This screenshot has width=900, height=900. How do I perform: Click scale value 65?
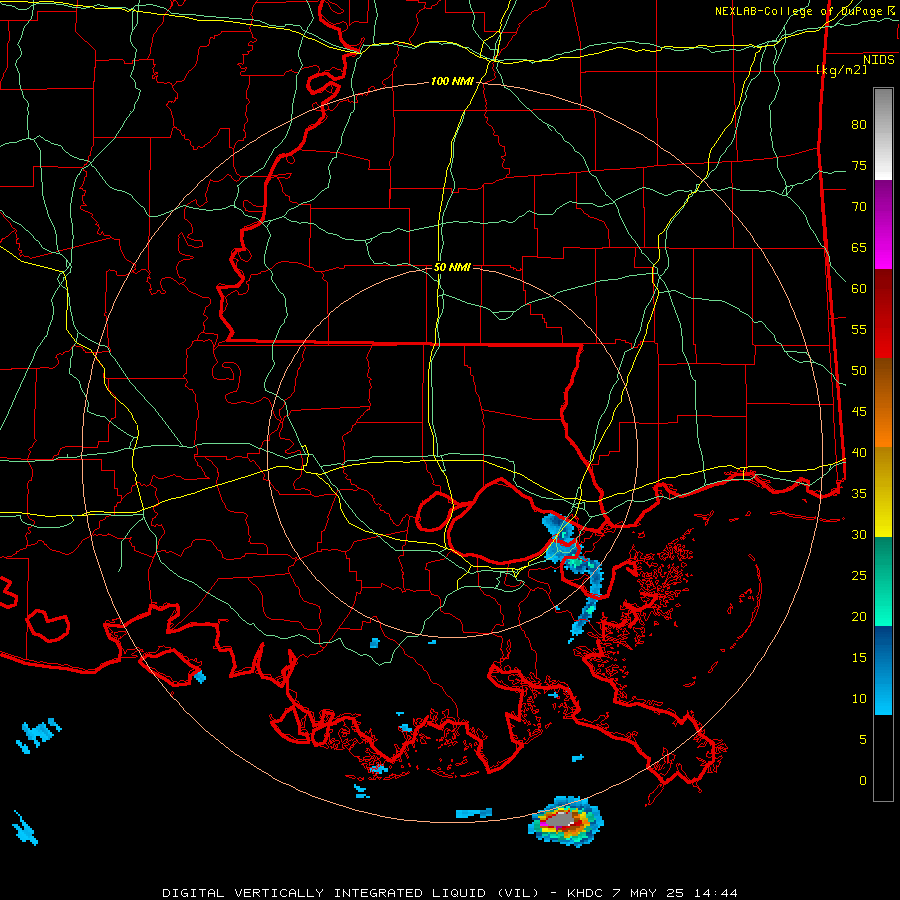(x=859, y=248)
